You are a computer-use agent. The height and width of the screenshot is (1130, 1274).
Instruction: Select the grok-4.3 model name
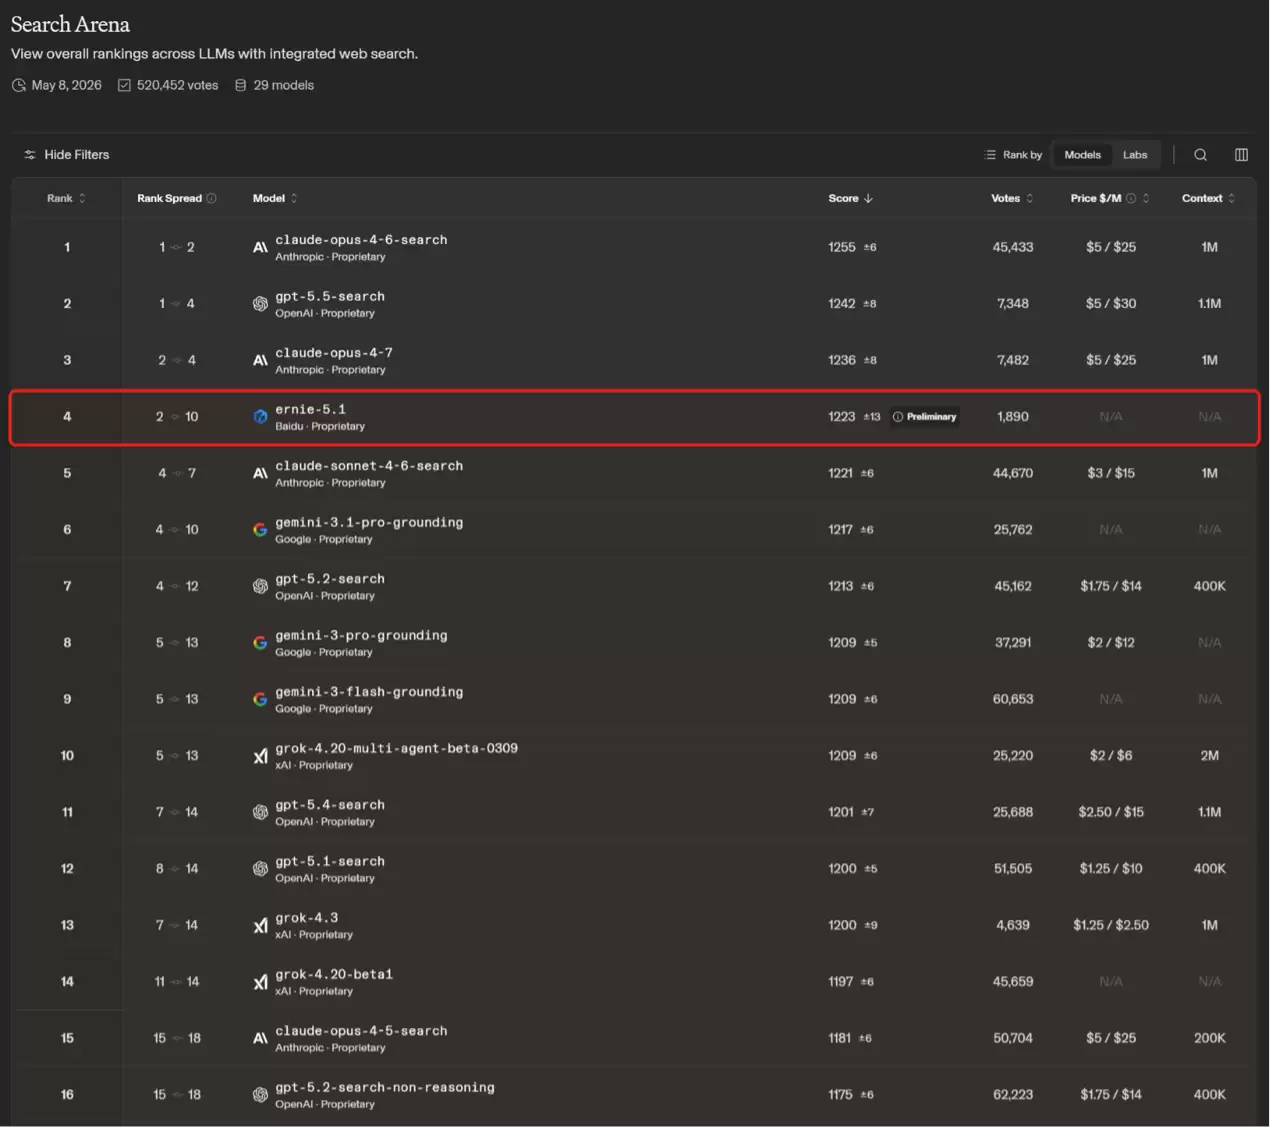(x=307, y=919)
